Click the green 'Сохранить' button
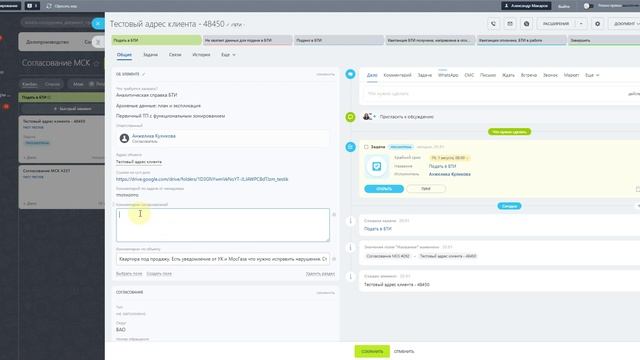The width and height of the screenshot is (640, 360). [x=372, y=351]
